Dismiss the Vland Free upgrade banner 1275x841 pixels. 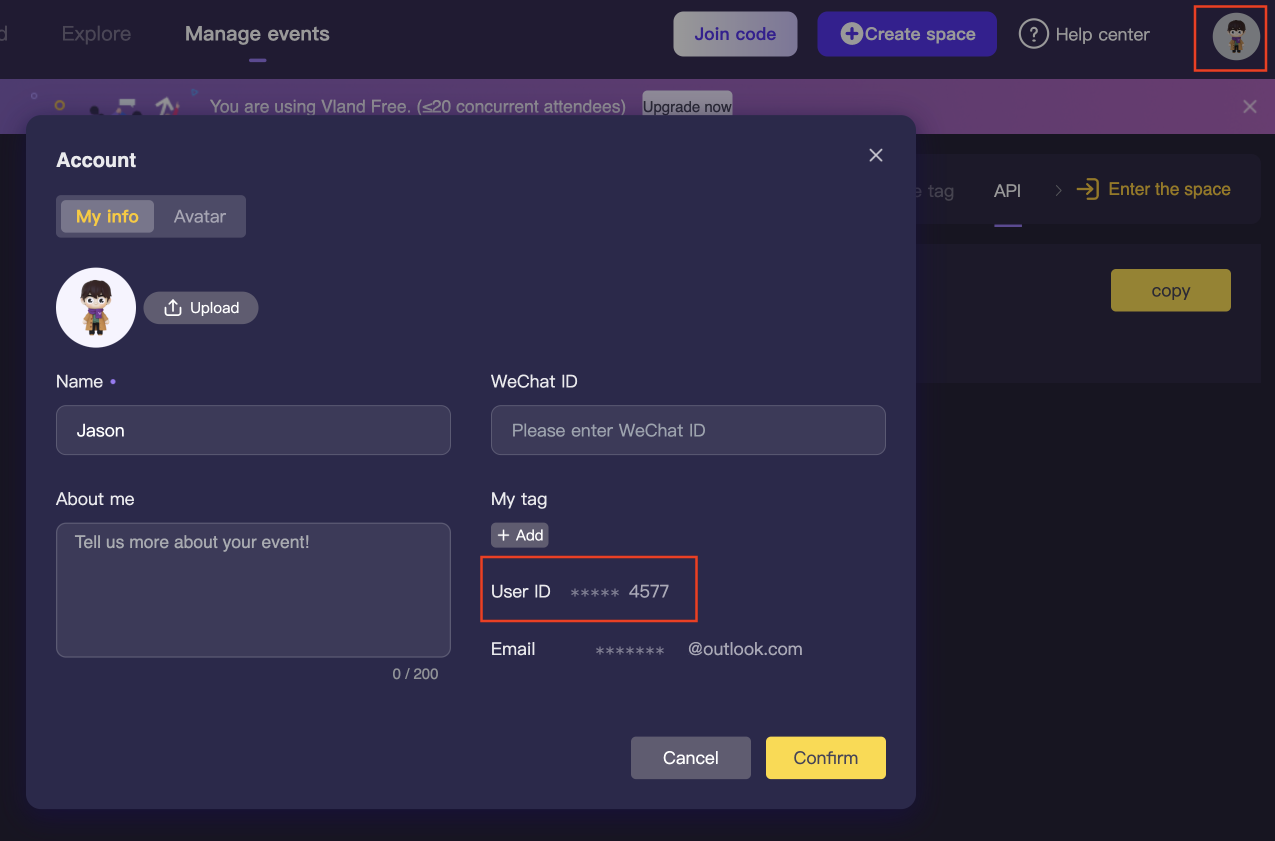click(1250, 106)
